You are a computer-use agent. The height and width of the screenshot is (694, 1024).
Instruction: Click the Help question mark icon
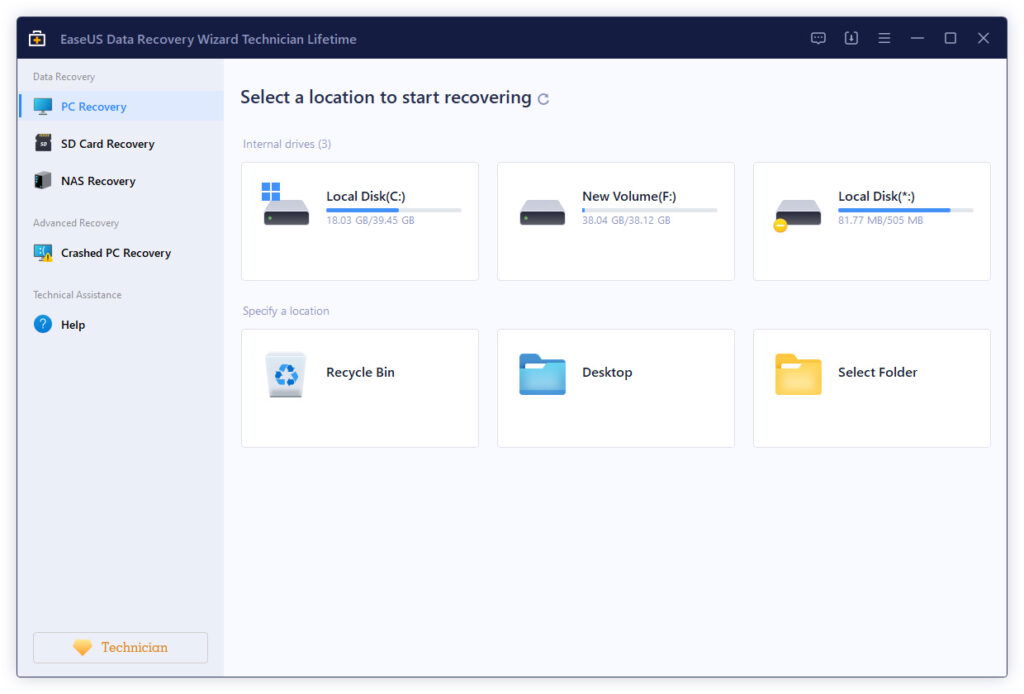(x=43, y=324)
